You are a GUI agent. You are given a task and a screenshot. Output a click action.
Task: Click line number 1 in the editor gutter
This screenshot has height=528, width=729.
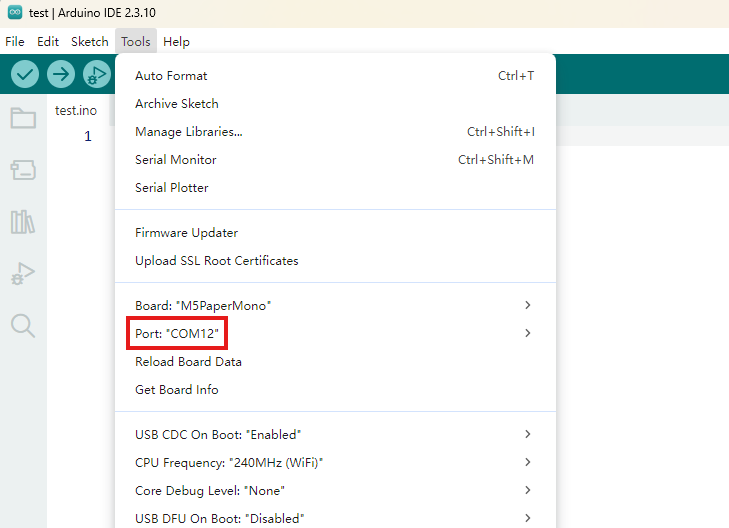[87, 136]
